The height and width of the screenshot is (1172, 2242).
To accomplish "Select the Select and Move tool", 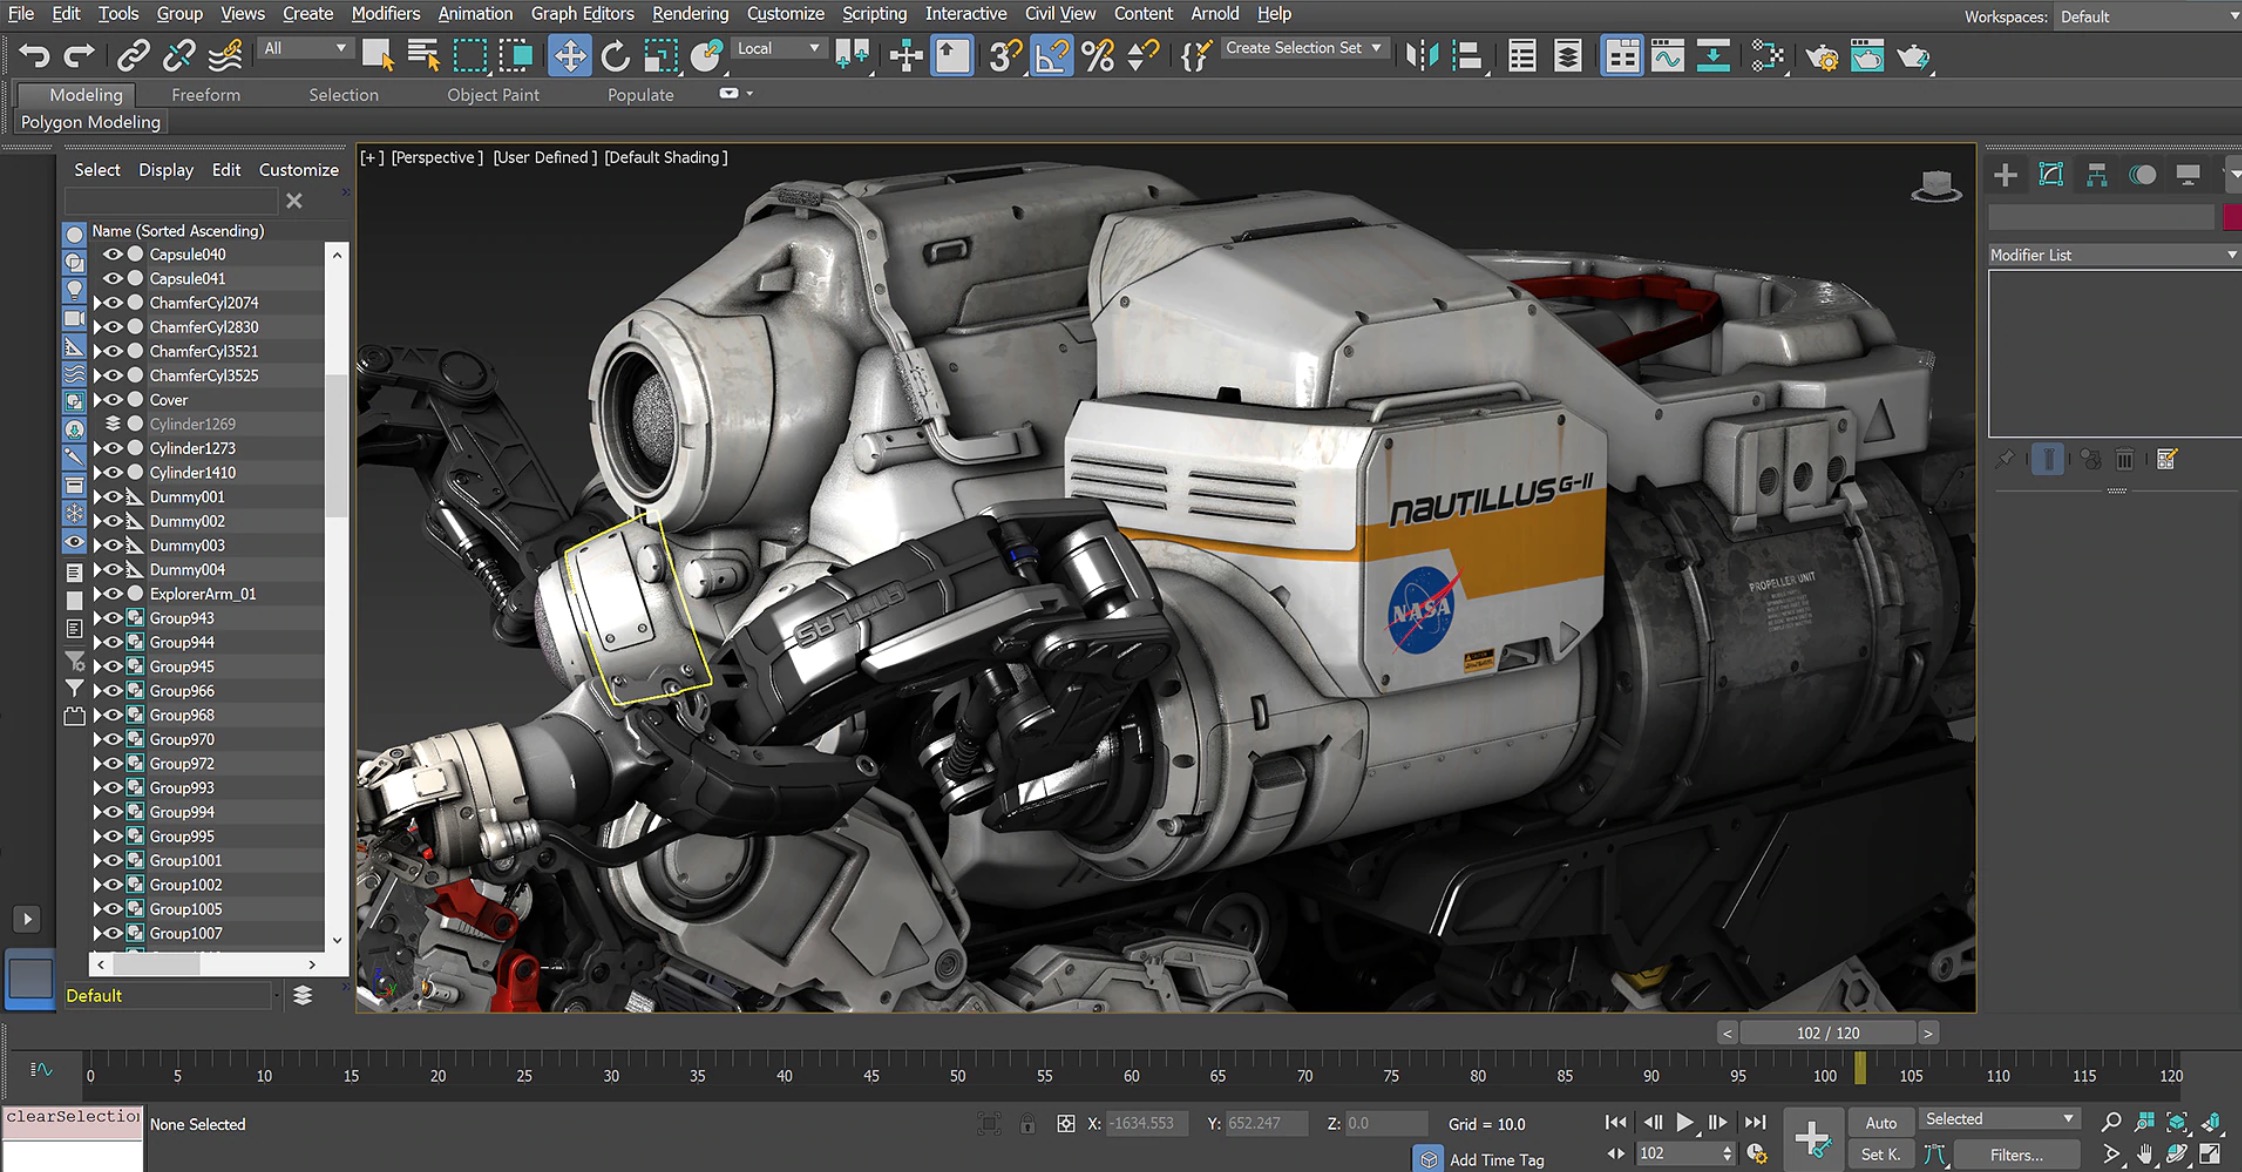I will (x=570, y=56).
